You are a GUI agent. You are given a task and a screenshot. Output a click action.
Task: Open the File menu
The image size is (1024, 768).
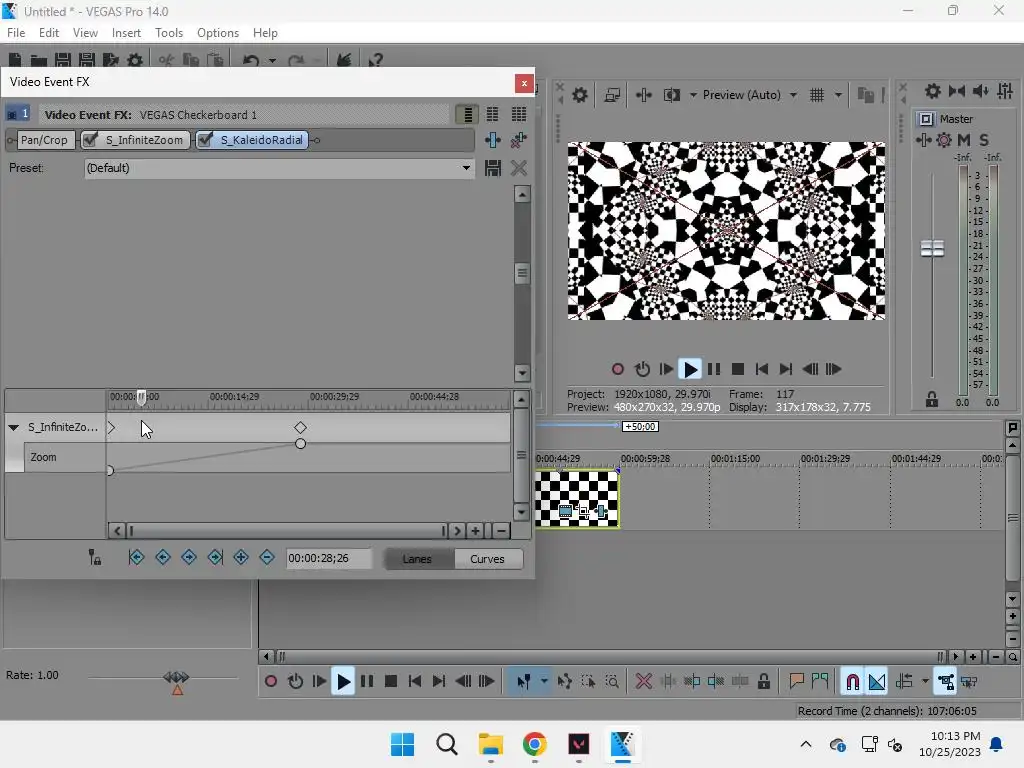pyautogui.click(x=16, y=33)
